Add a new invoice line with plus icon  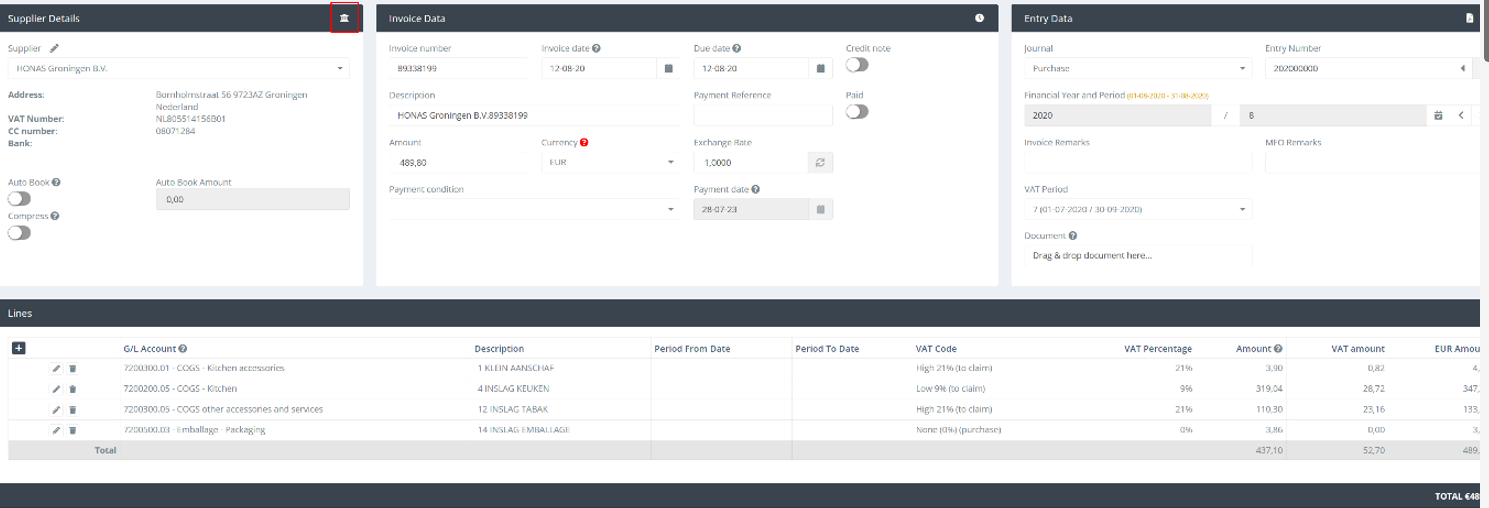click(x=18, y=348)
